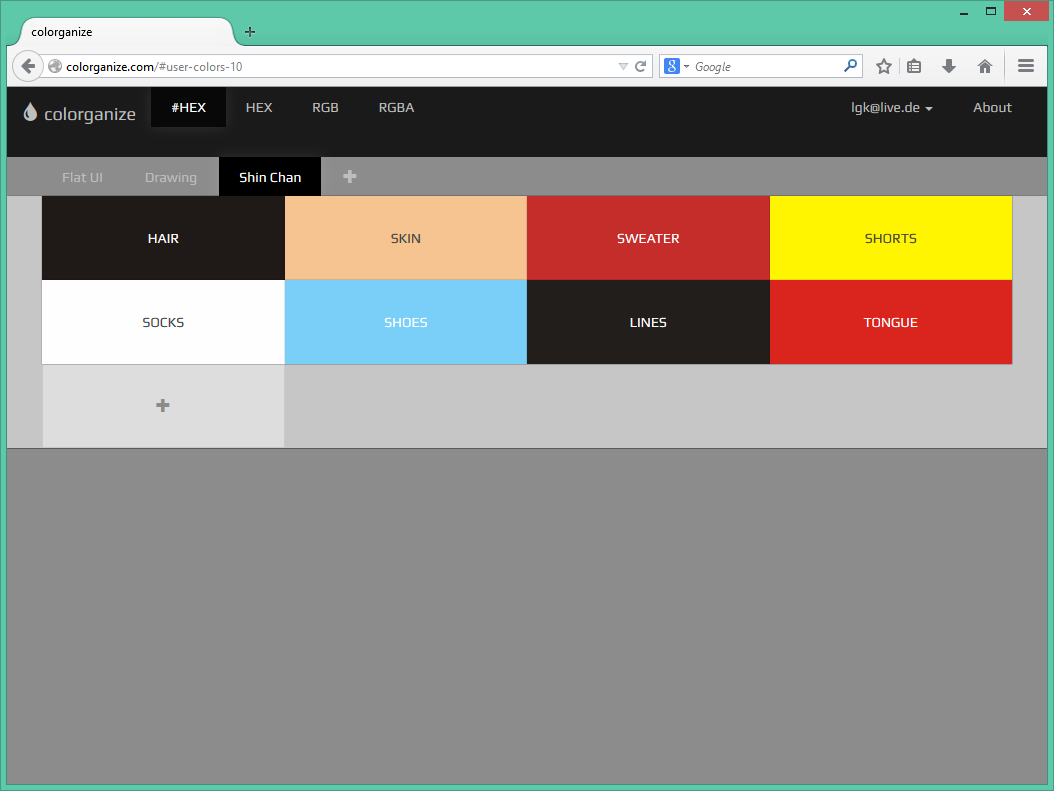Switch to the Drawing palette tab
This screenshot has width=1054, height=791.
tap(171, 177)
